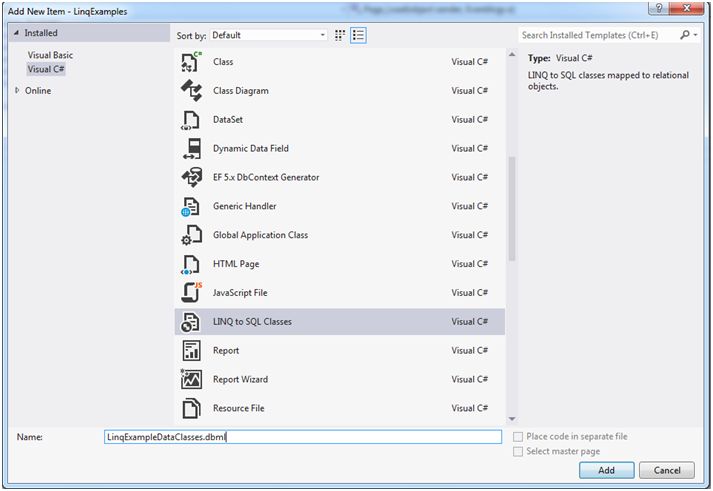Viewport: 713px width, 491px height.
Task: Switch to small icons list view
Action: pyautogui.click(x=358, y=35)
